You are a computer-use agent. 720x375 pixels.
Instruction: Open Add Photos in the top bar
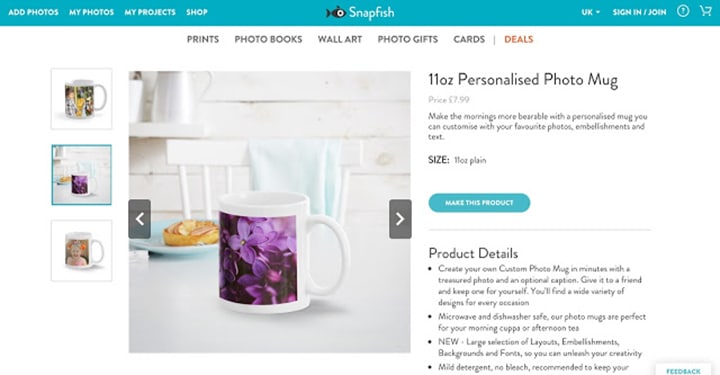pyautogui.click(x=33, y=12)
